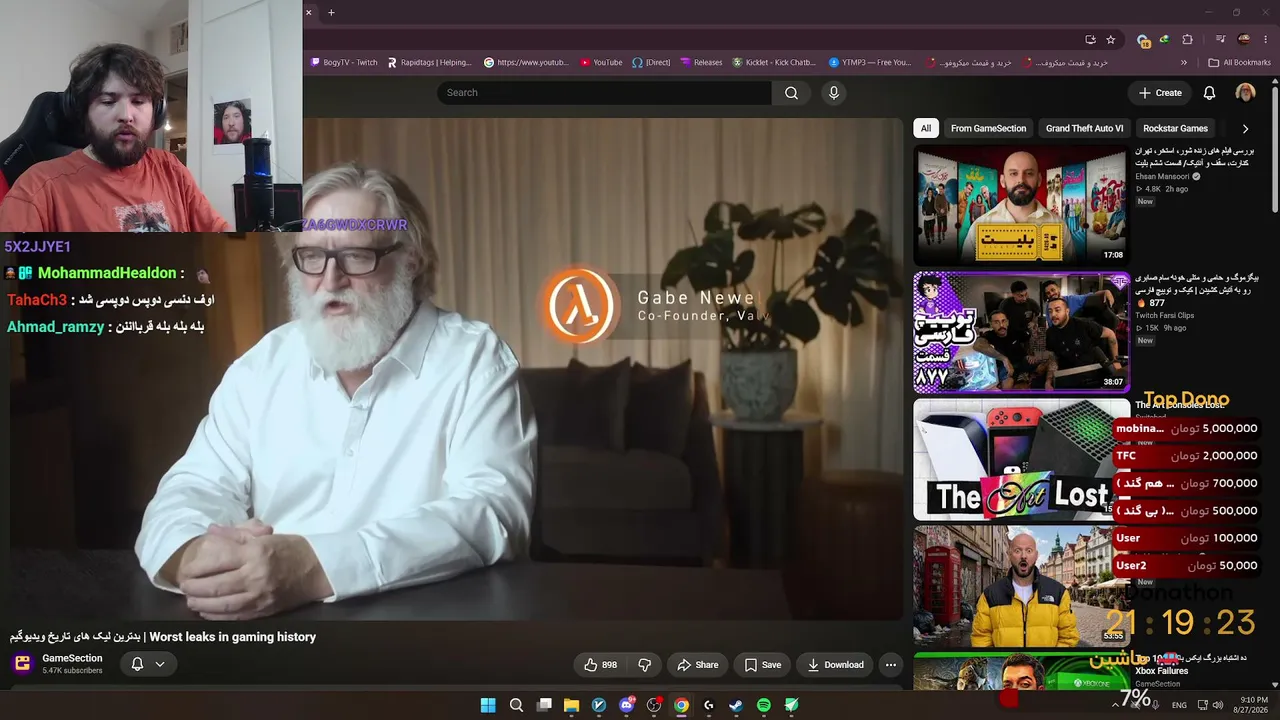
Task: Focus the YouTube Search field
Action: coord(604,93)
